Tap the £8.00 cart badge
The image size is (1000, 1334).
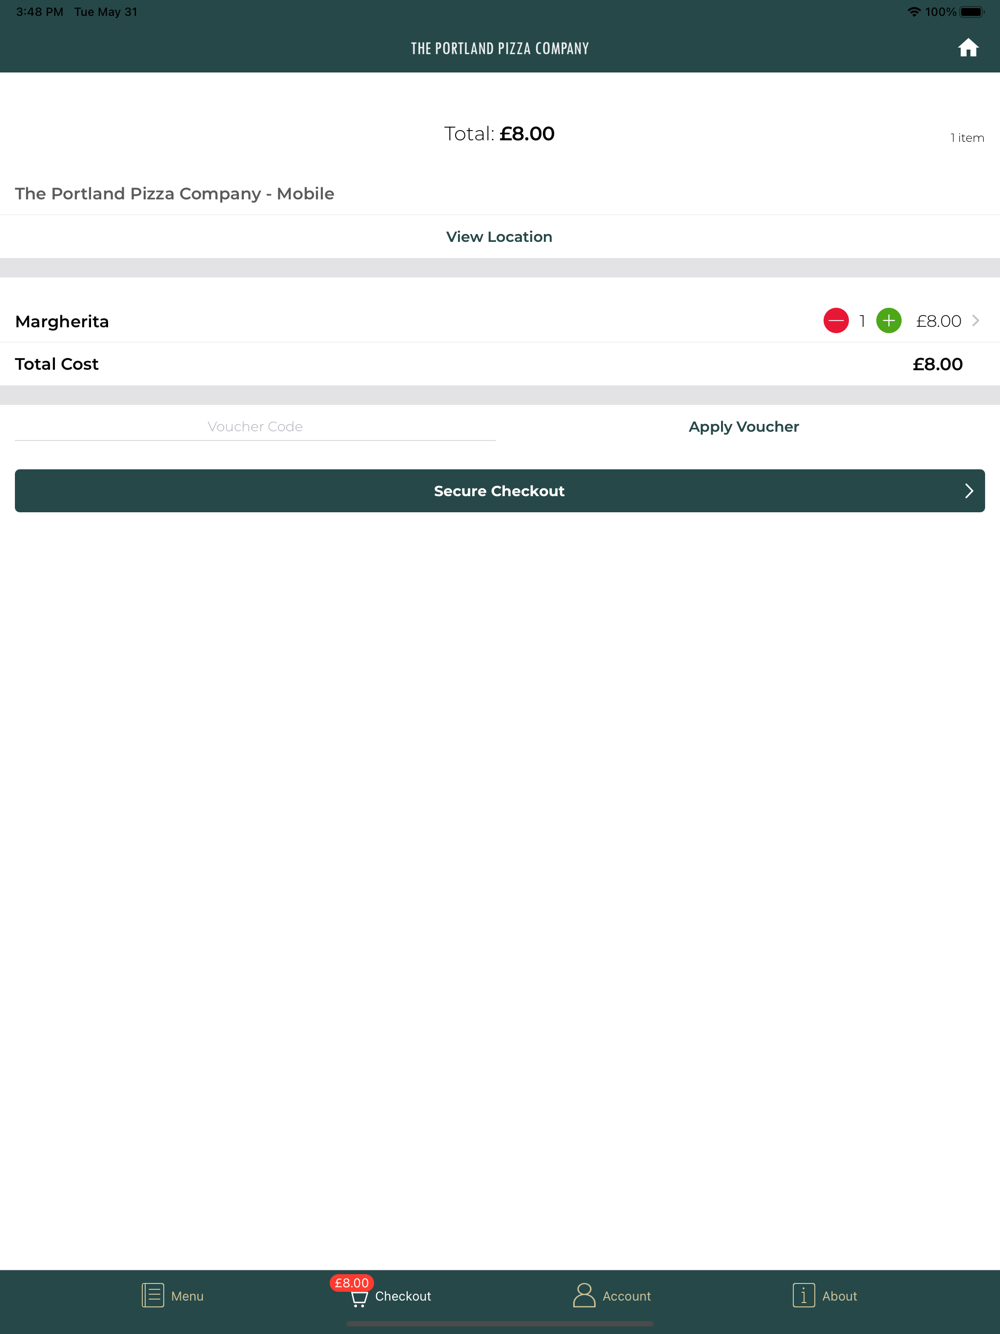352,1283
